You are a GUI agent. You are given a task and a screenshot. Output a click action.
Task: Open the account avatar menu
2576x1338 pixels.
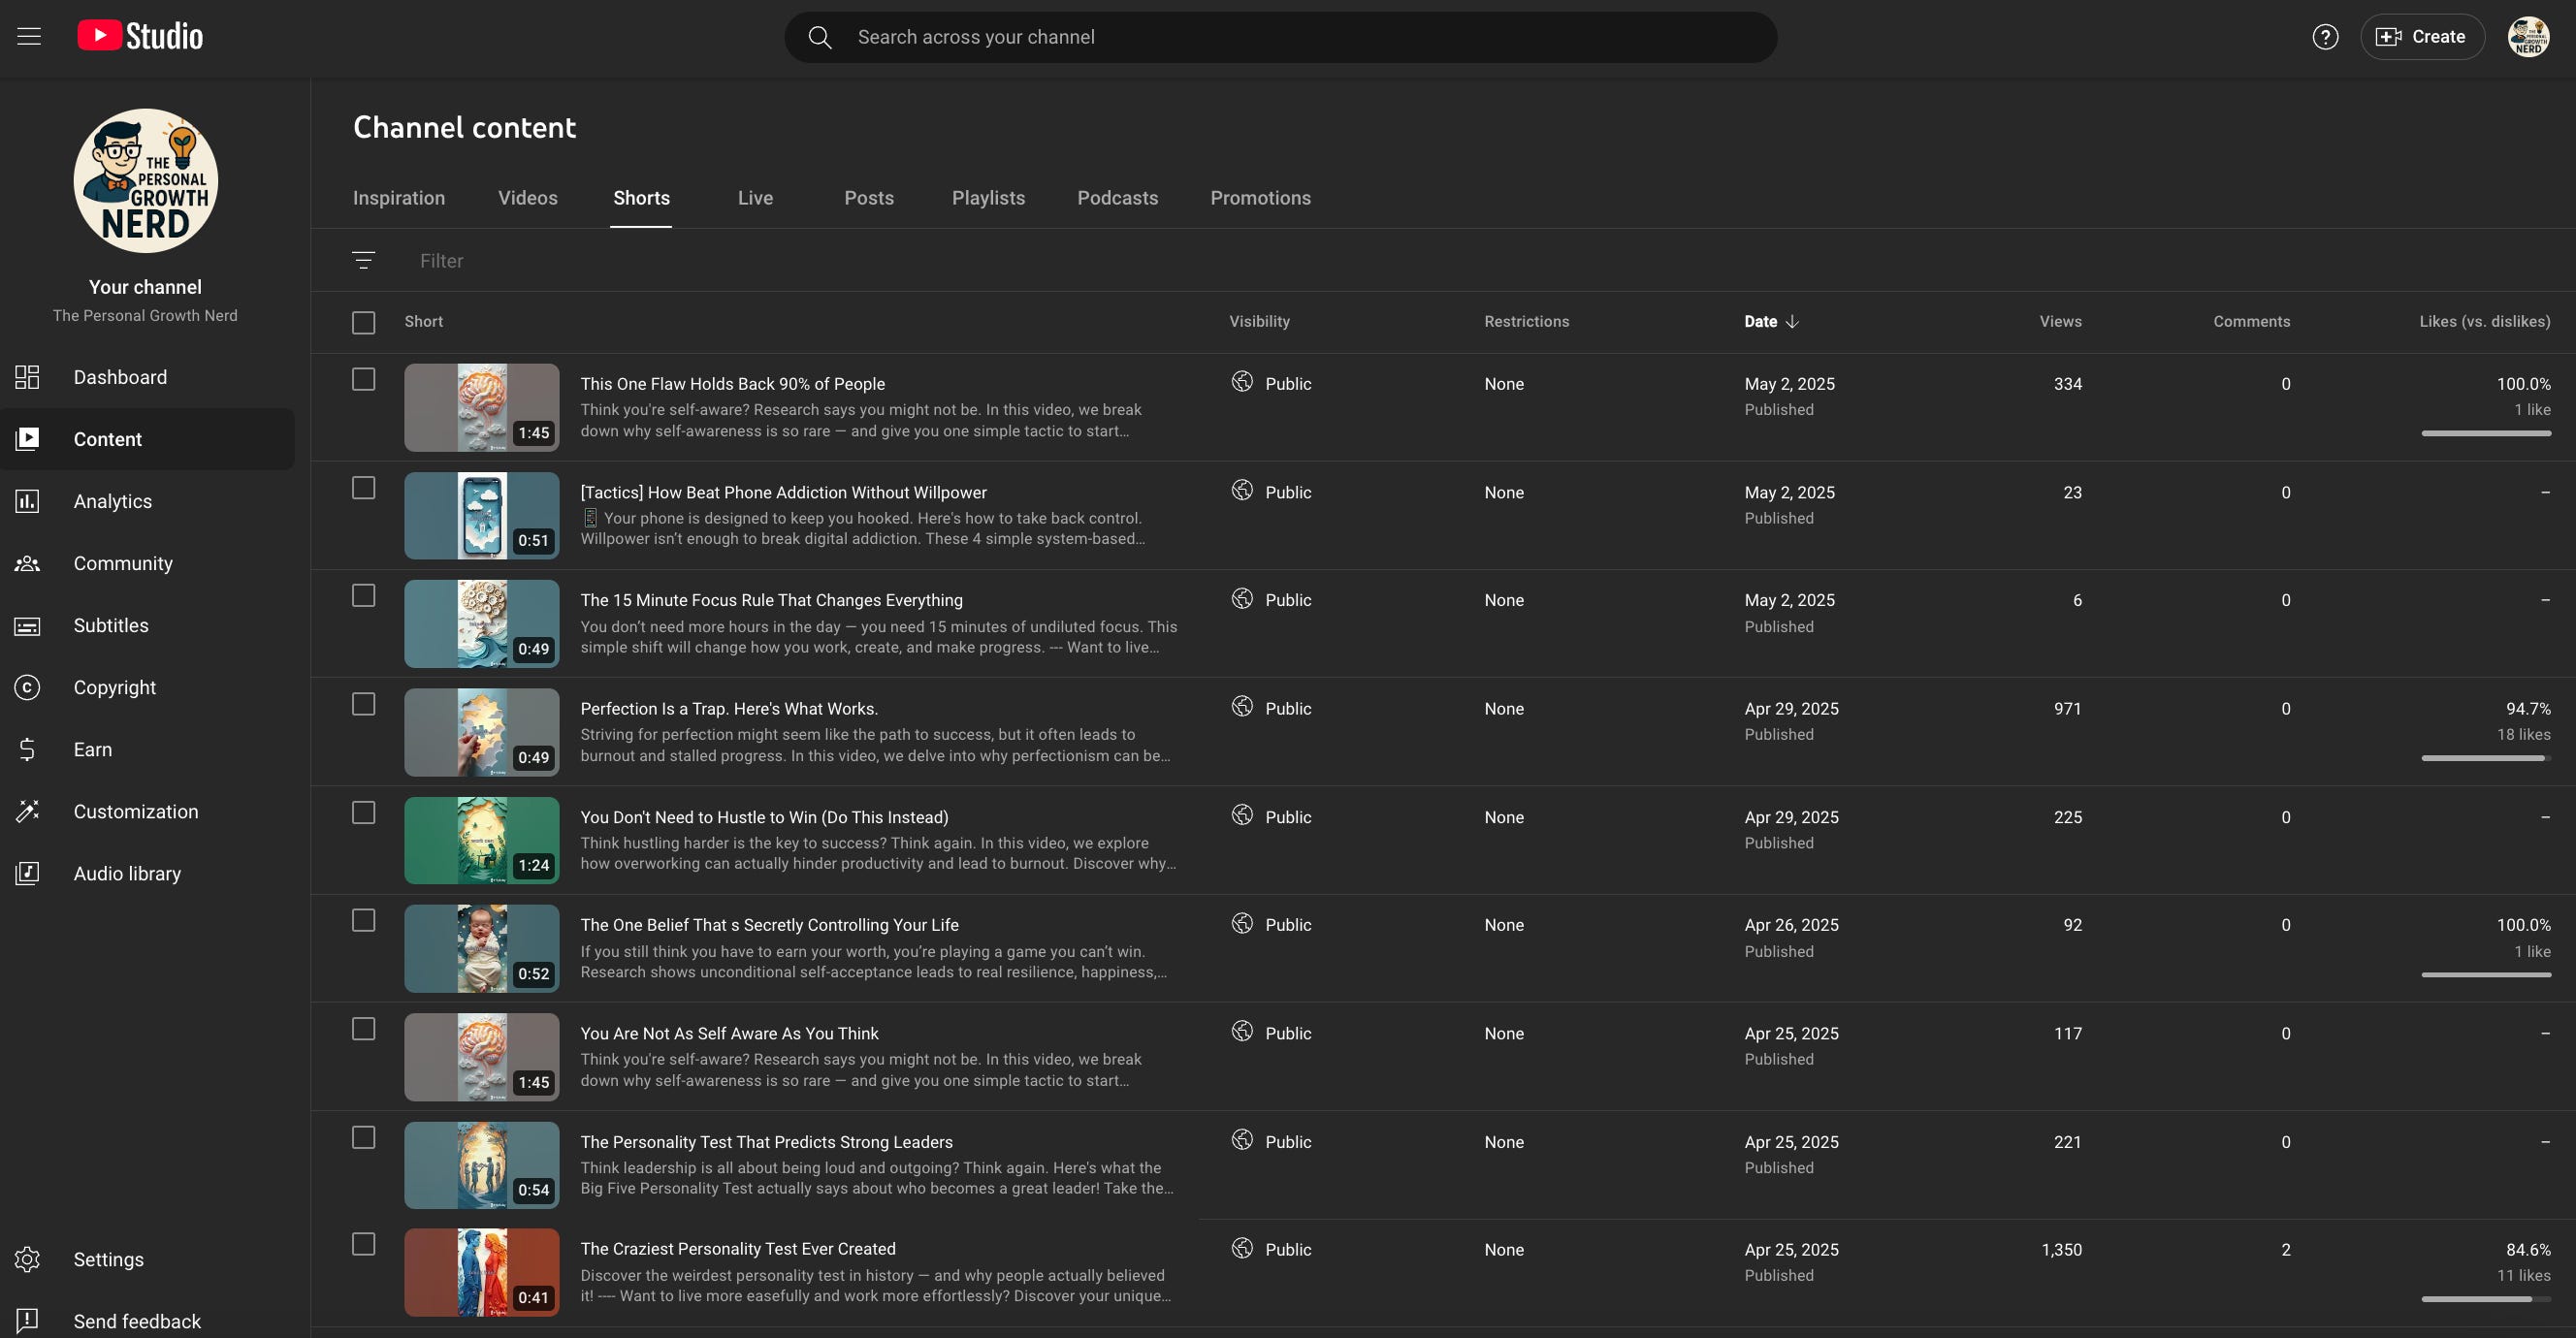point(2528,37)
